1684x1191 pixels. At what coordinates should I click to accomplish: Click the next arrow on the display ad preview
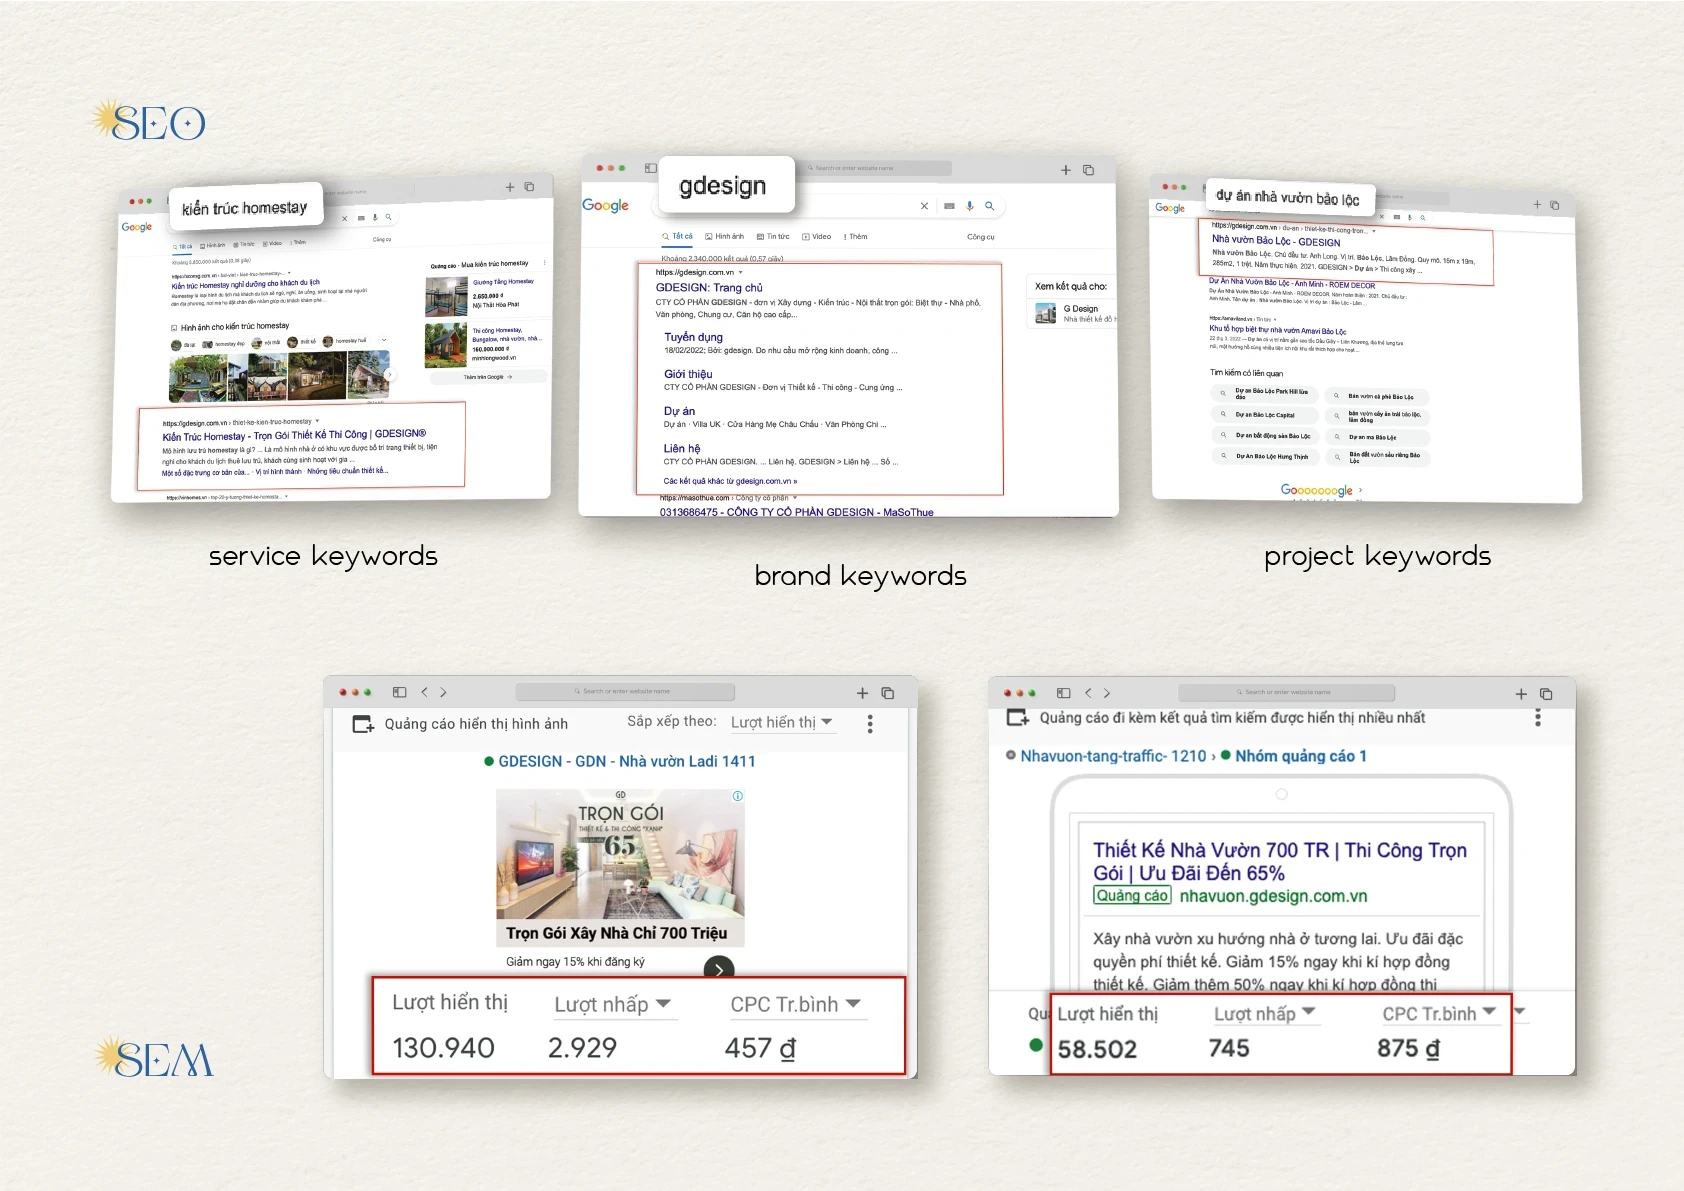click(x=719, y=968)
